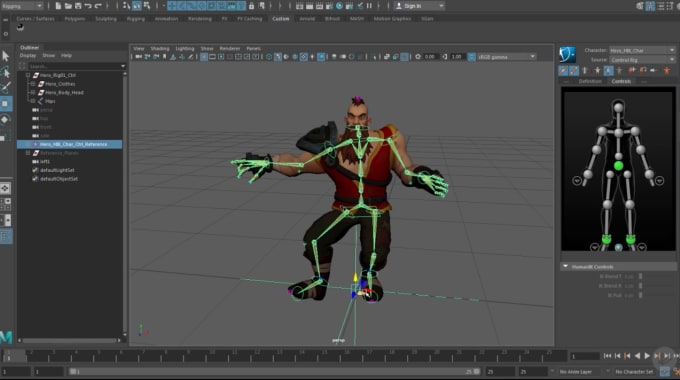This screenshot has height=380, width=680.
Task: Click the viewport select camera icon
Action: tap(138, 57)
